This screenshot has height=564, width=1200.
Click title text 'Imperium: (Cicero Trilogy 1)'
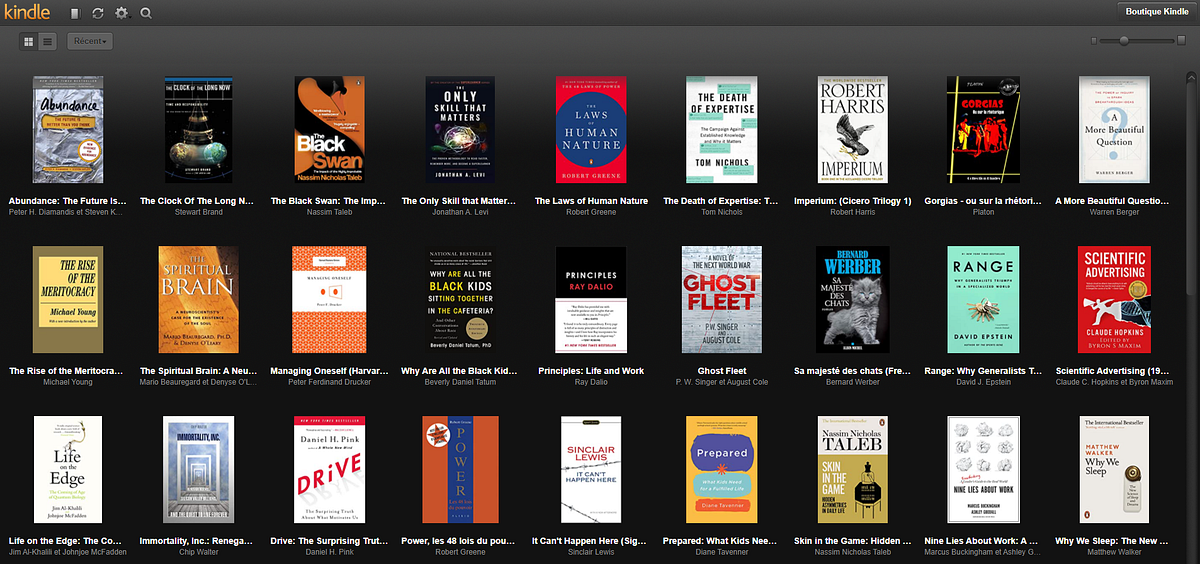(x=852, y=201)
